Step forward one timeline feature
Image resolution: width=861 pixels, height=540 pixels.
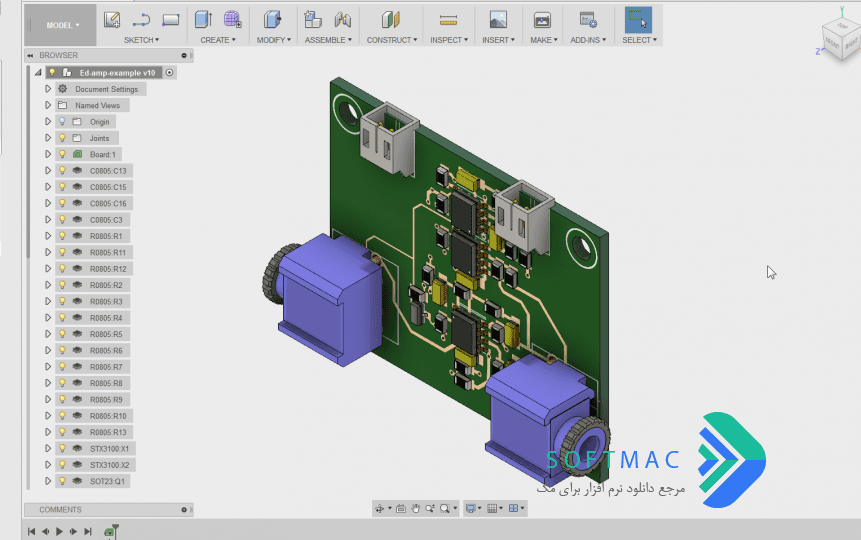73,531
